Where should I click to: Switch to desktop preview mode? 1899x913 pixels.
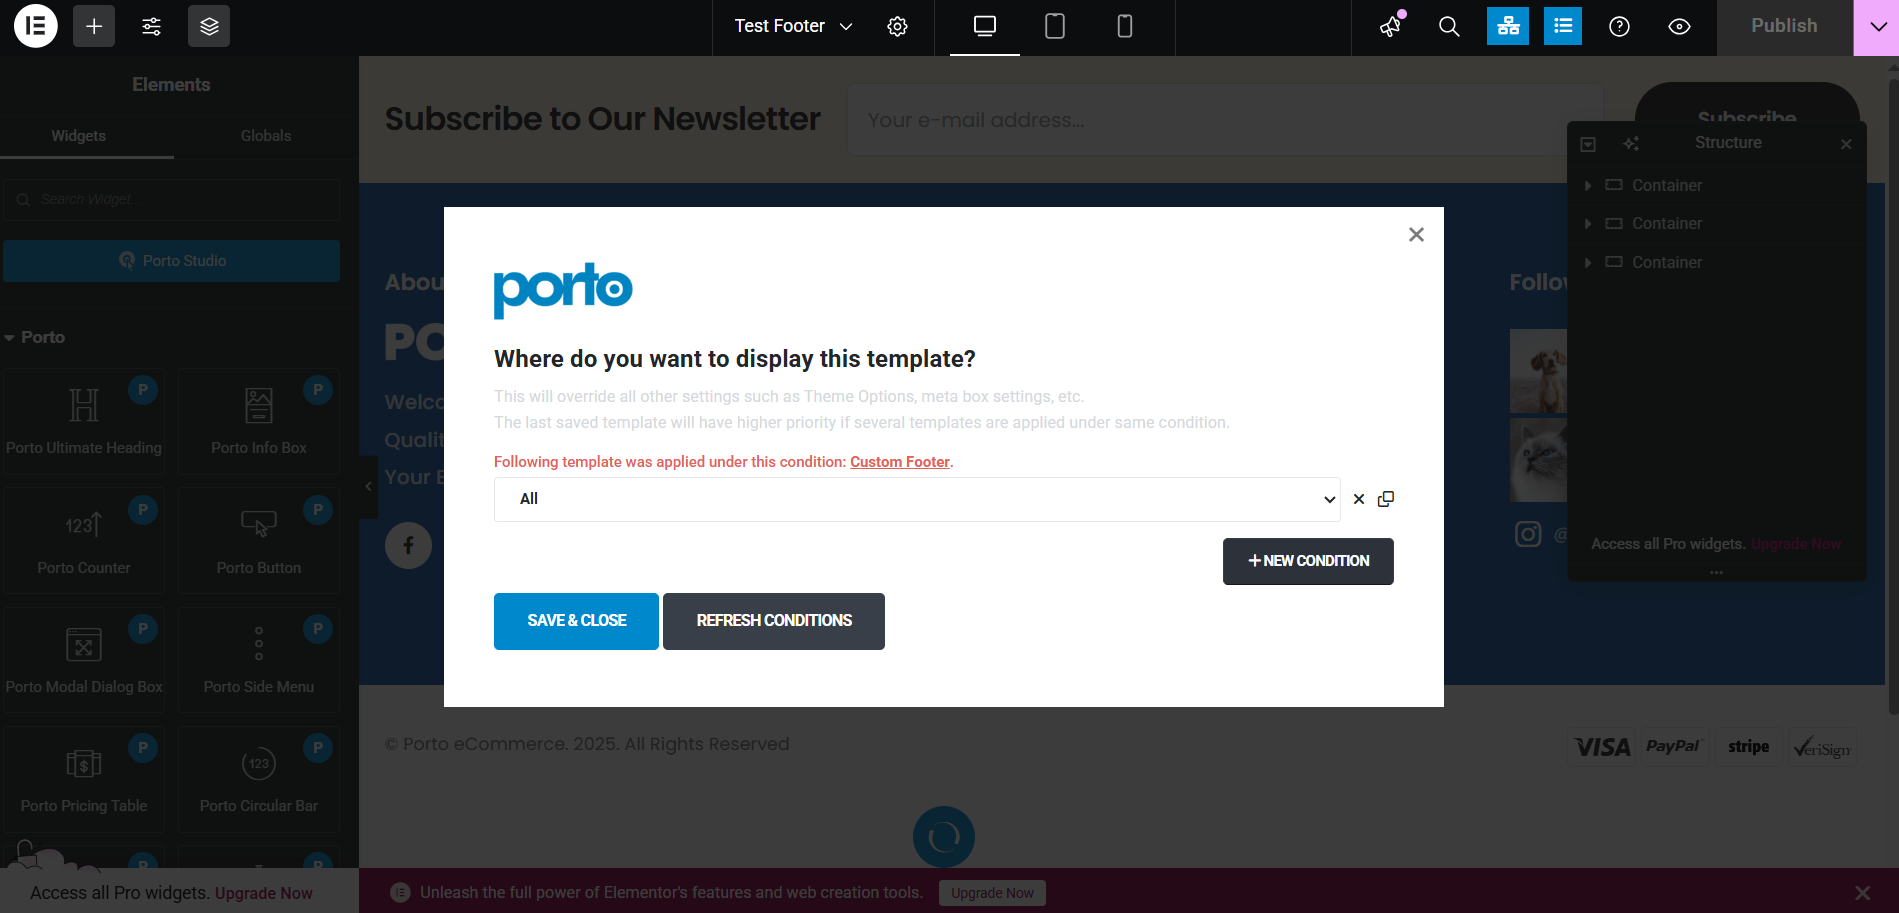[x=985, y=26]
